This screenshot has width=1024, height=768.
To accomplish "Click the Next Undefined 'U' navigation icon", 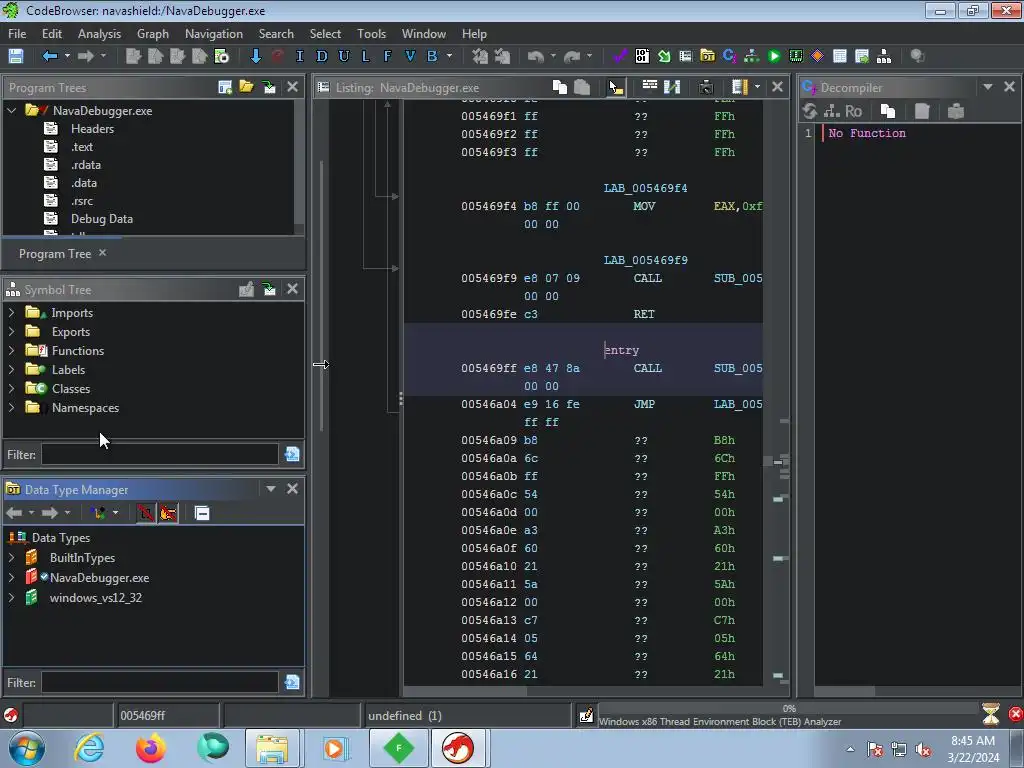I will pyautogui.click(x=344, y=56).
